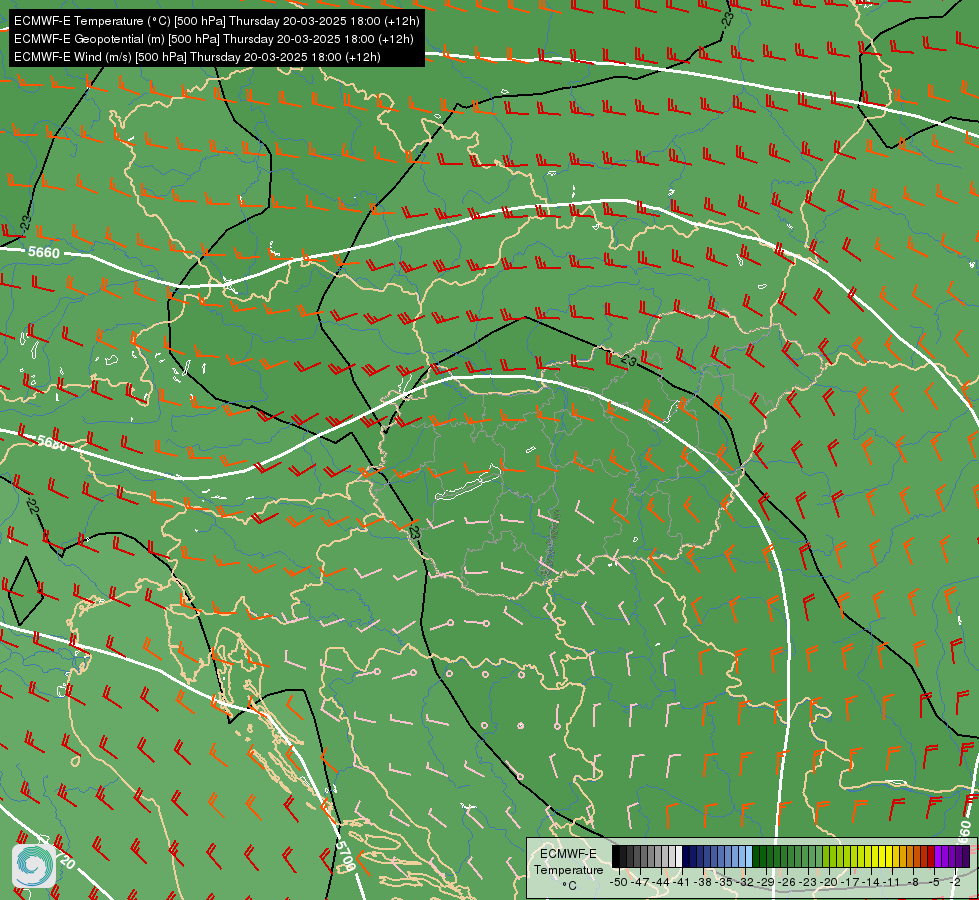Click the -35 legend tick label
This screenshot has height=900, width=979.
tap(724, 883)
